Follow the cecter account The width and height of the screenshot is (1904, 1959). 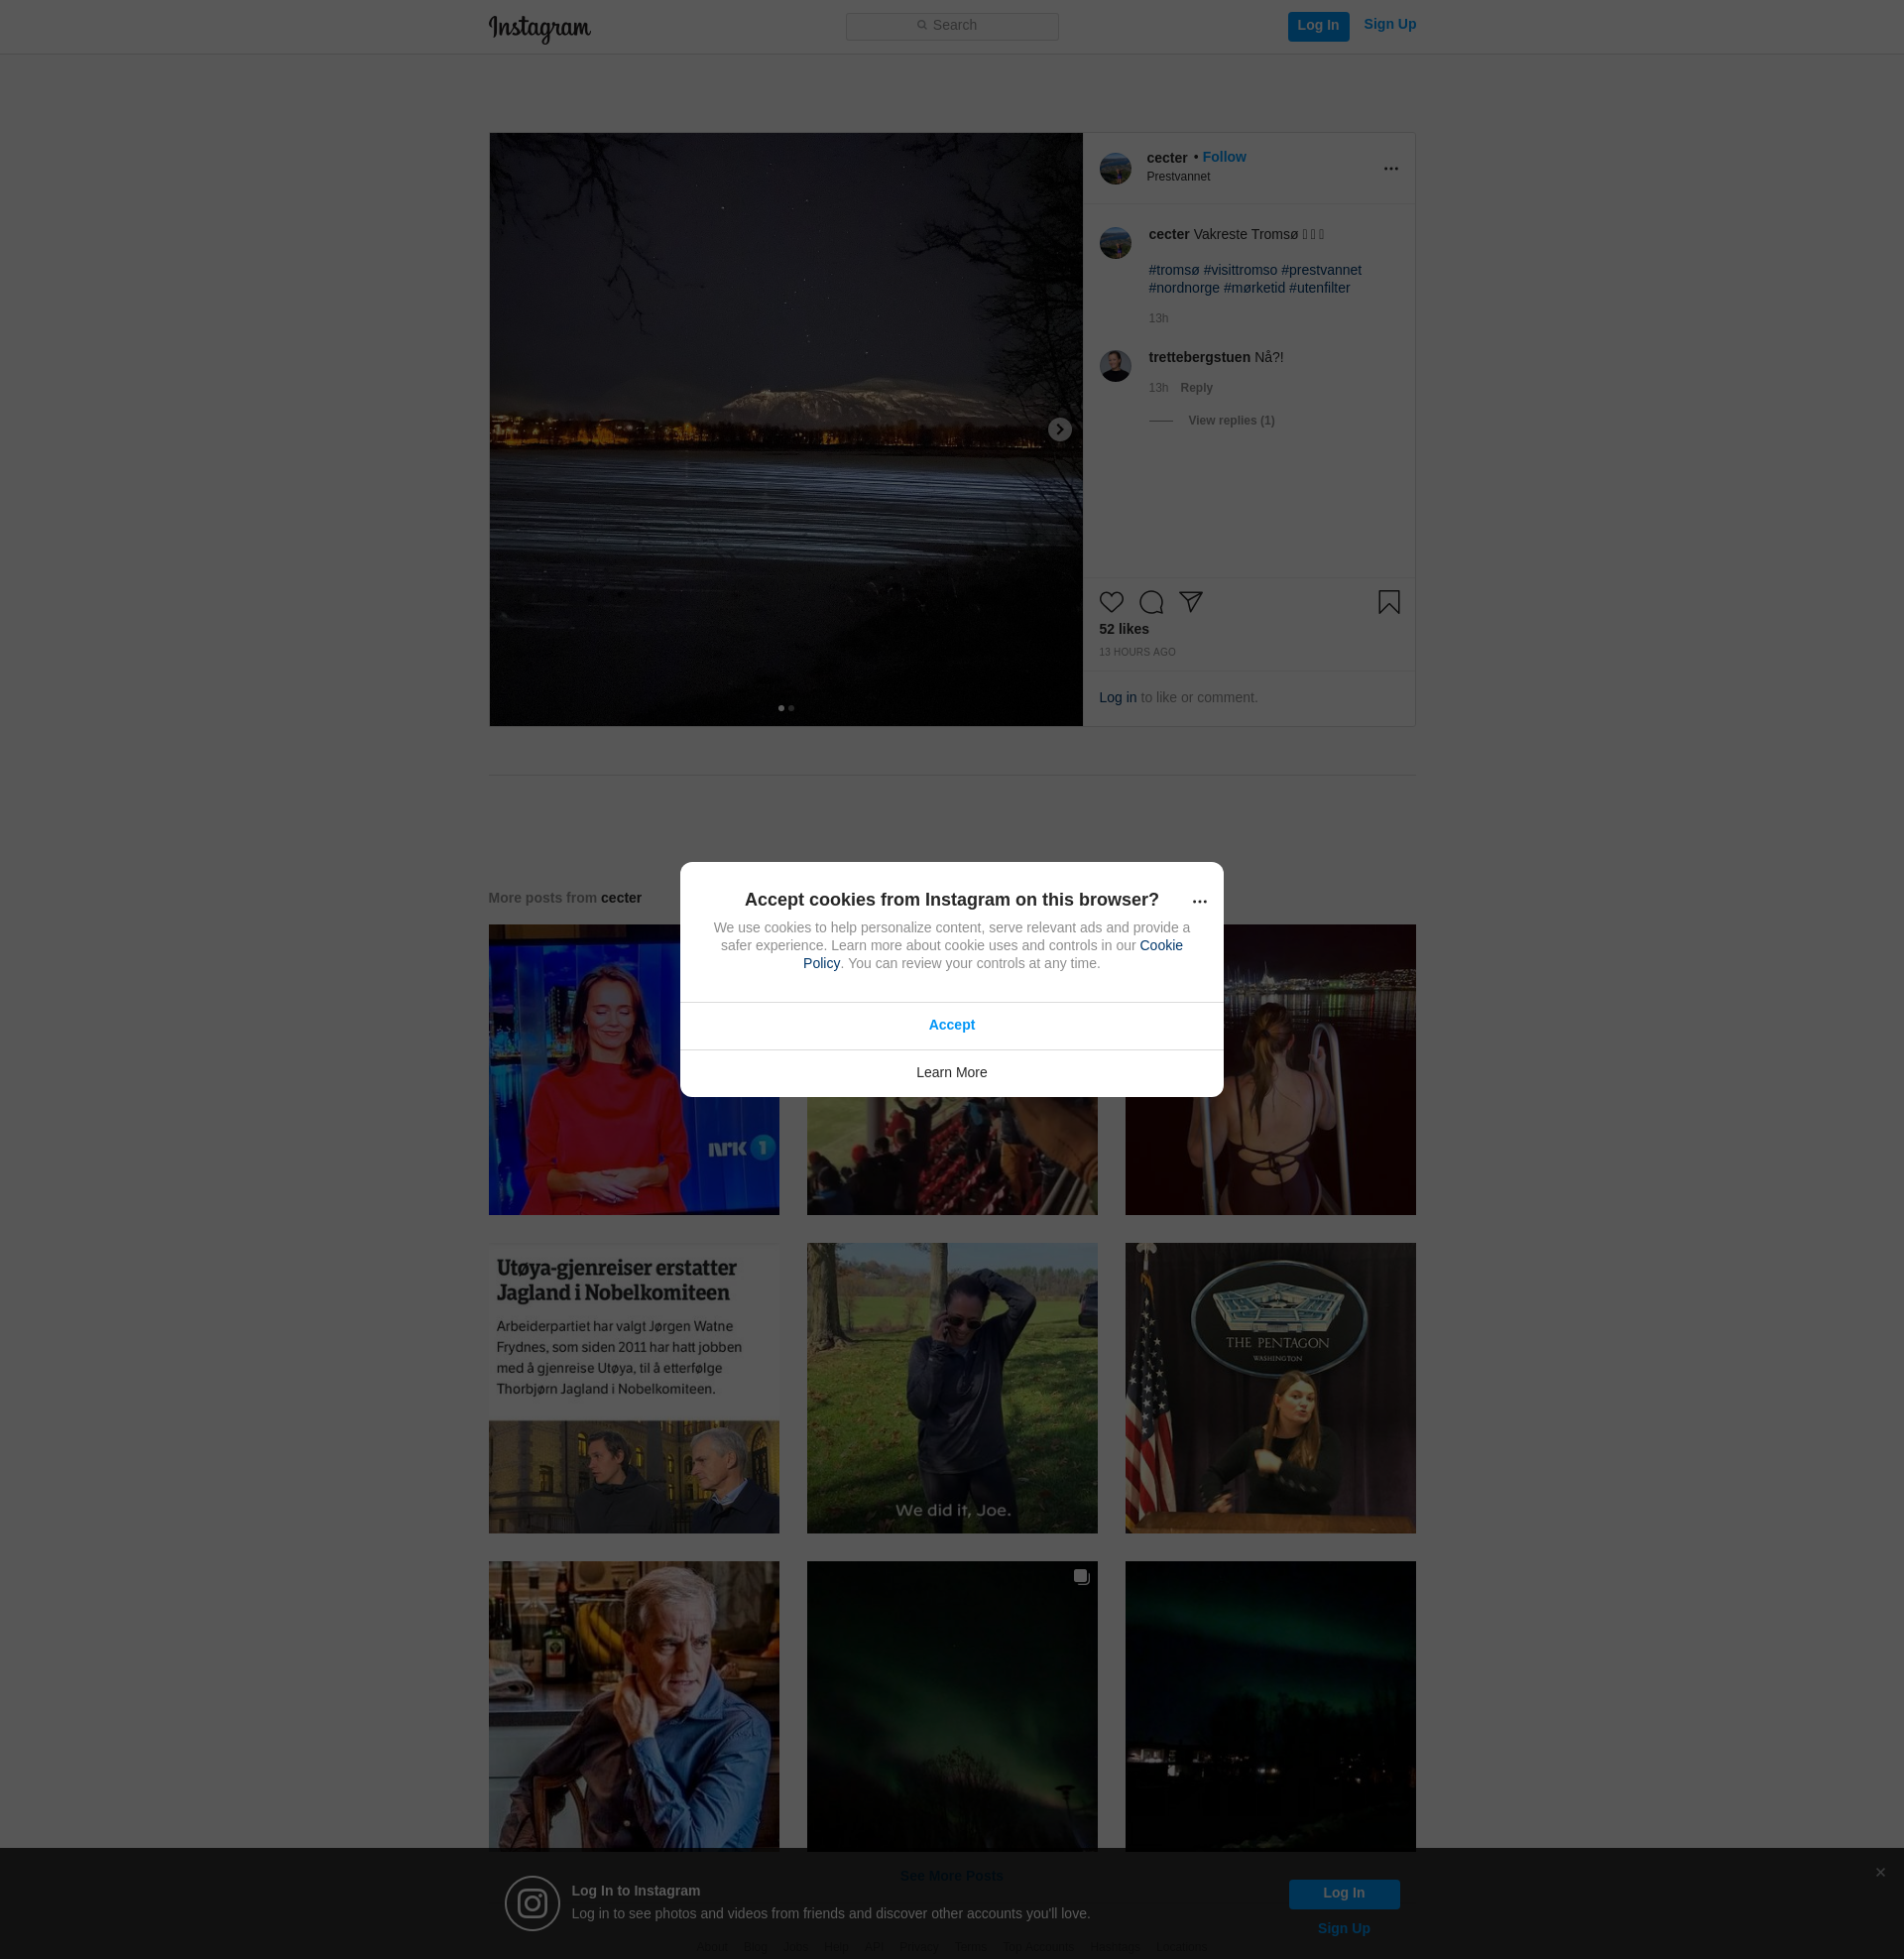coord(1223,157)
